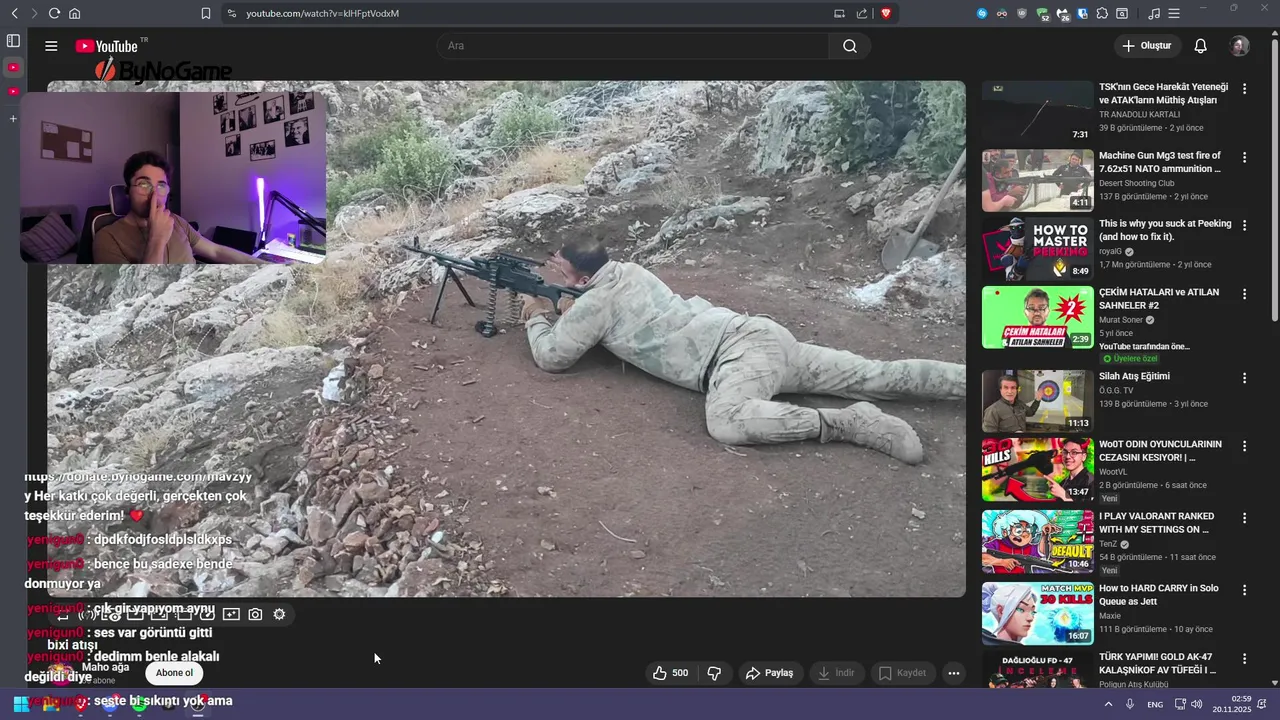Open the extensions puzzle menu

pyautogui.click(x=1102, y=13)
